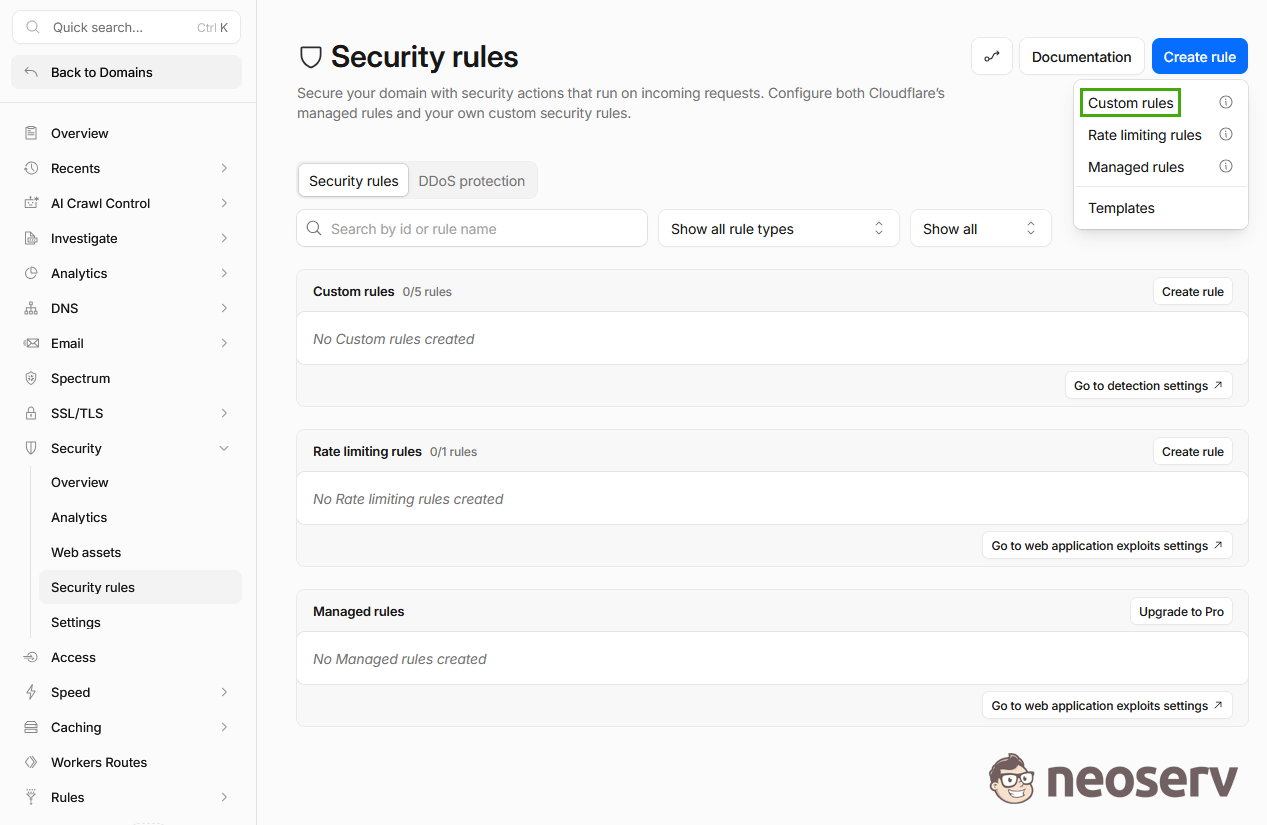Expand the Email sidebar section
The width and height of the screenshot is (1267, 825).
(224, 343)
